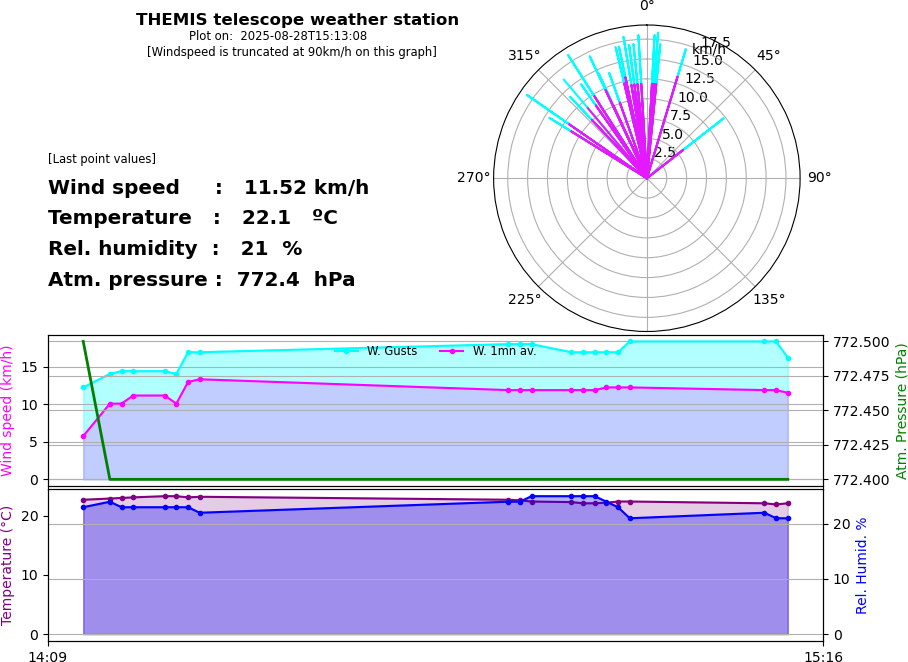Viewport: 908px width, 662px height.
Task: Click the Atm. pressure 772.4 hPa reading
Action: 201,280
